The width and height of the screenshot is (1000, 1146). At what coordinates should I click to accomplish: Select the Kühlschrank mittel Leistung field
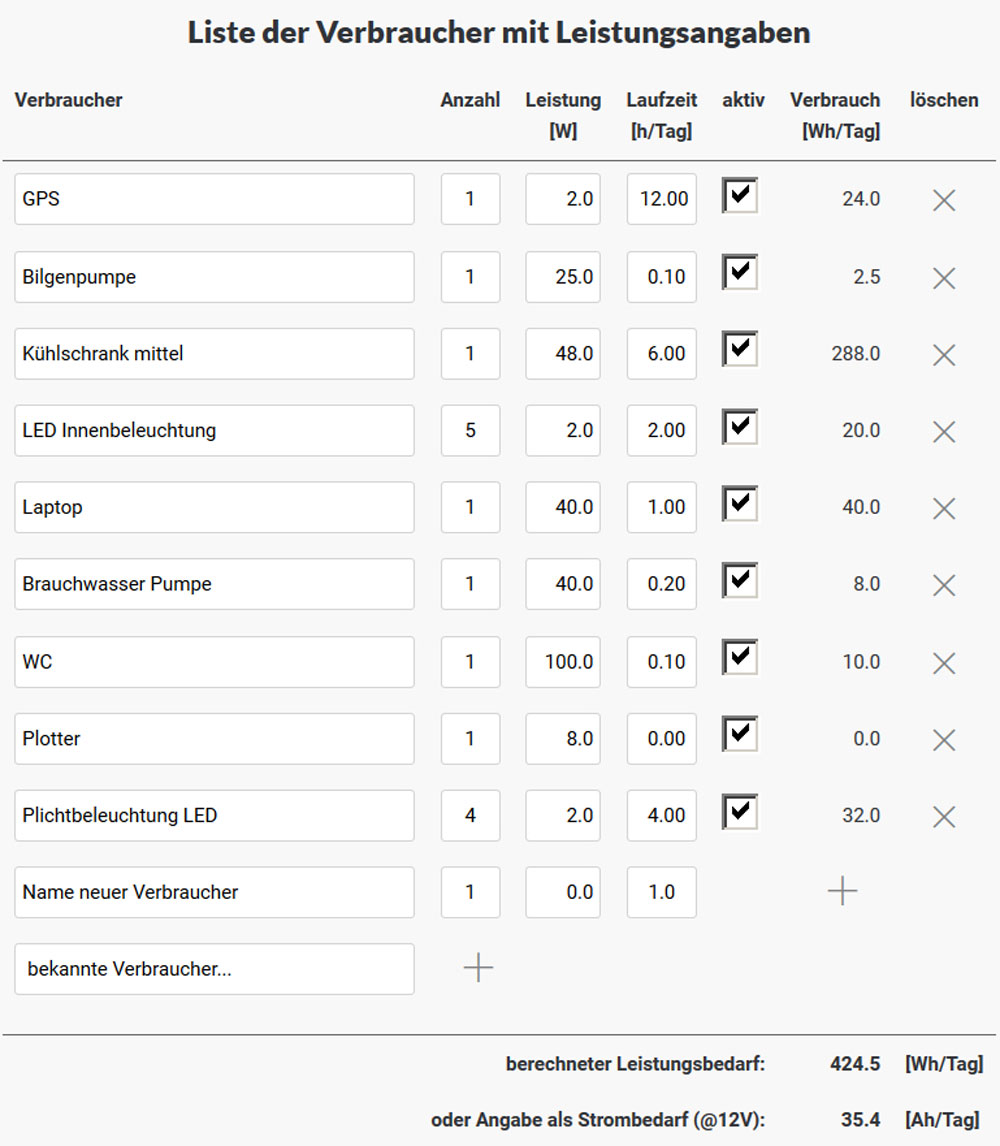[x=563, y=354]
